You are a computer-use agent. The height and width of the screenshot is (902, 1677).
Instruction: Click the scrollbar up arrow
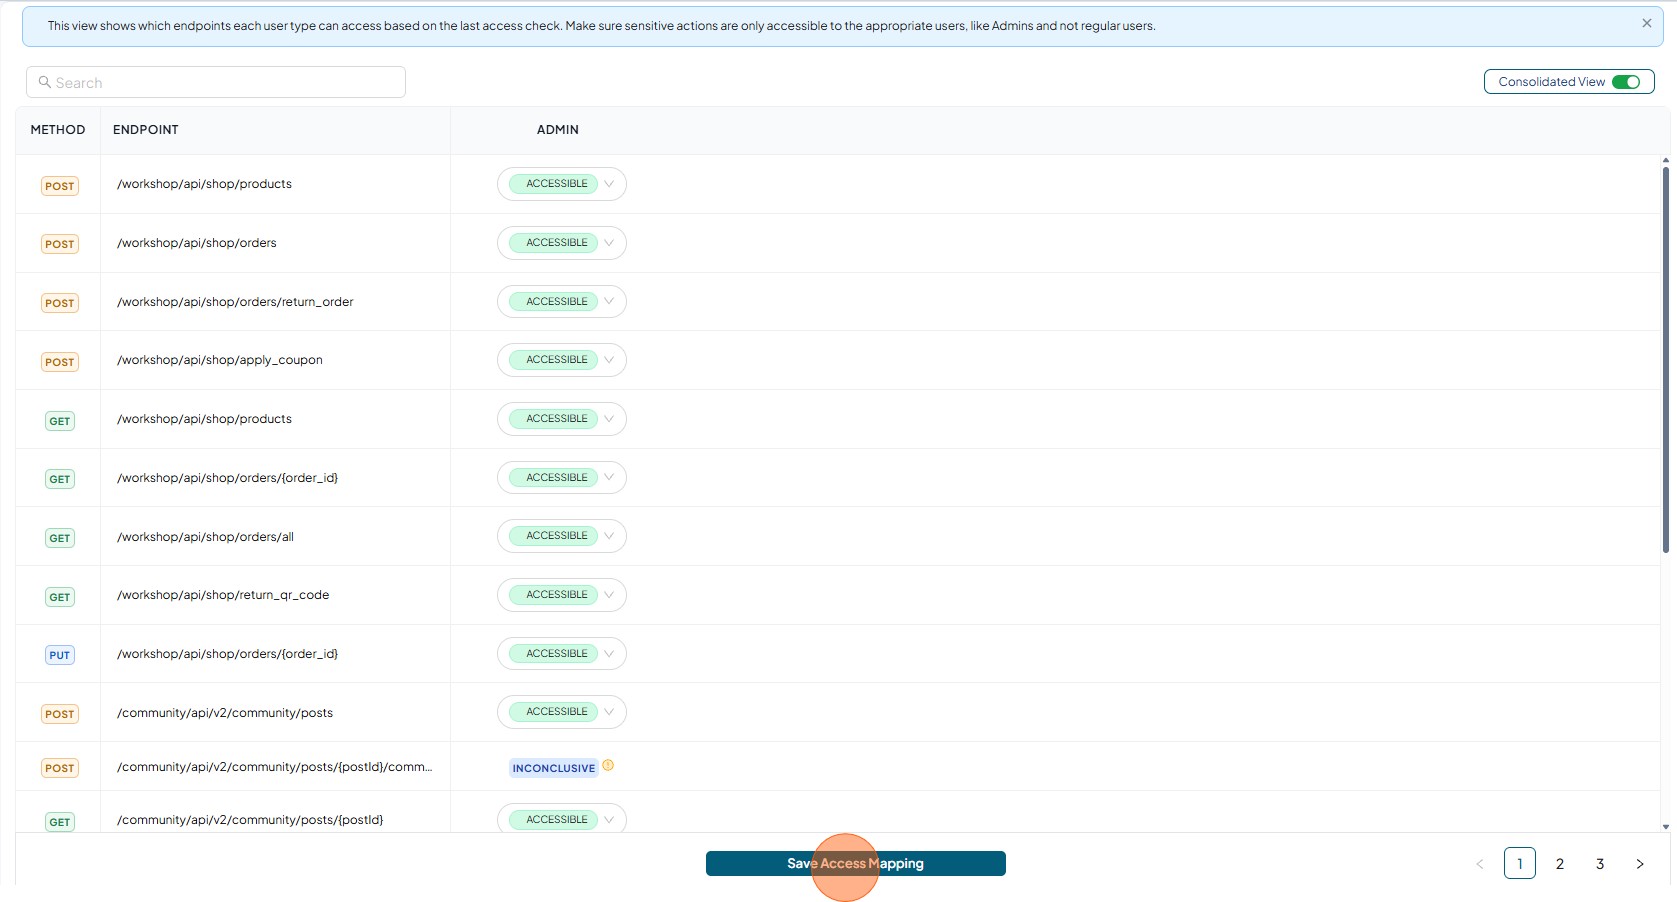1666,160
